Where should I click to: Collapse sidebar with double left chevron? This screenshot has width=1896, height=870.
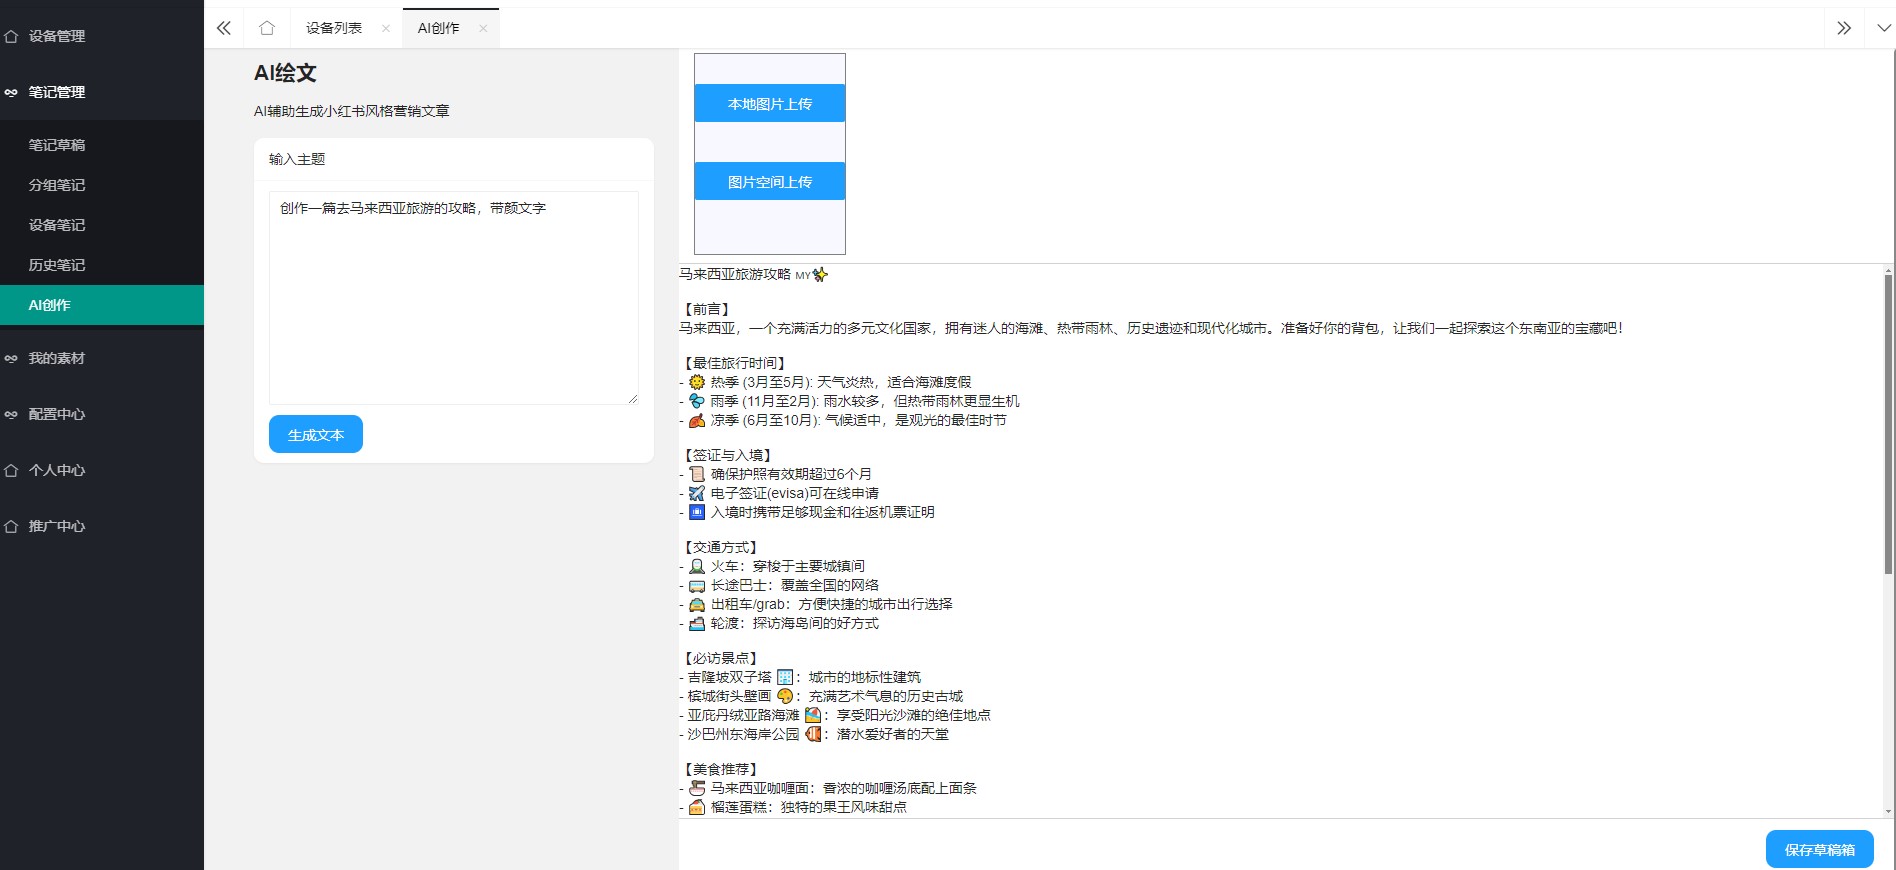click(224, 28)
